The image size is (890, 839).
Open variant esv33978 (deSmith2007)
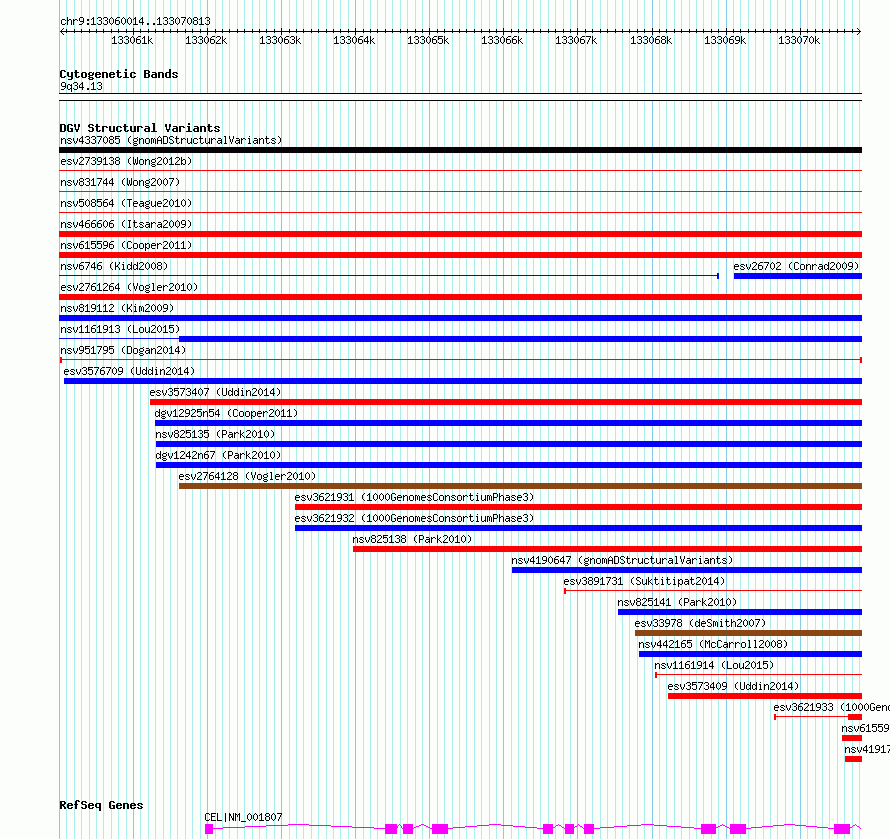[700, 623]
